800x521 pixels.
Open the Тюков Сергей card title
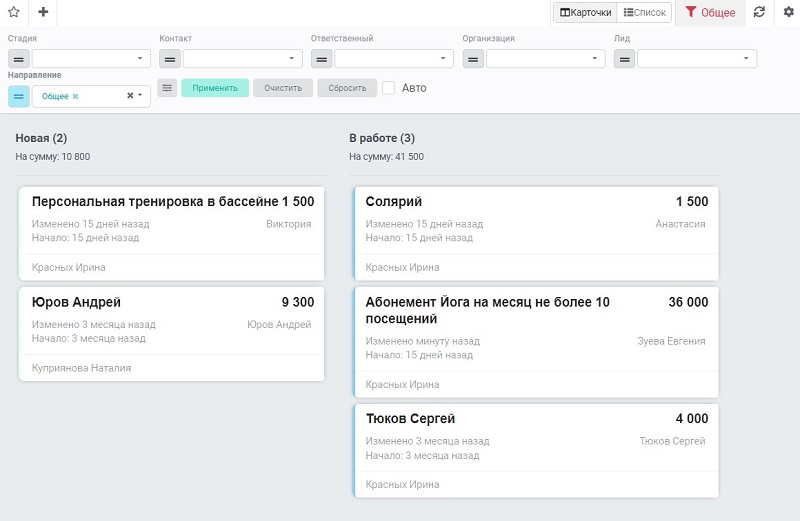410,419
